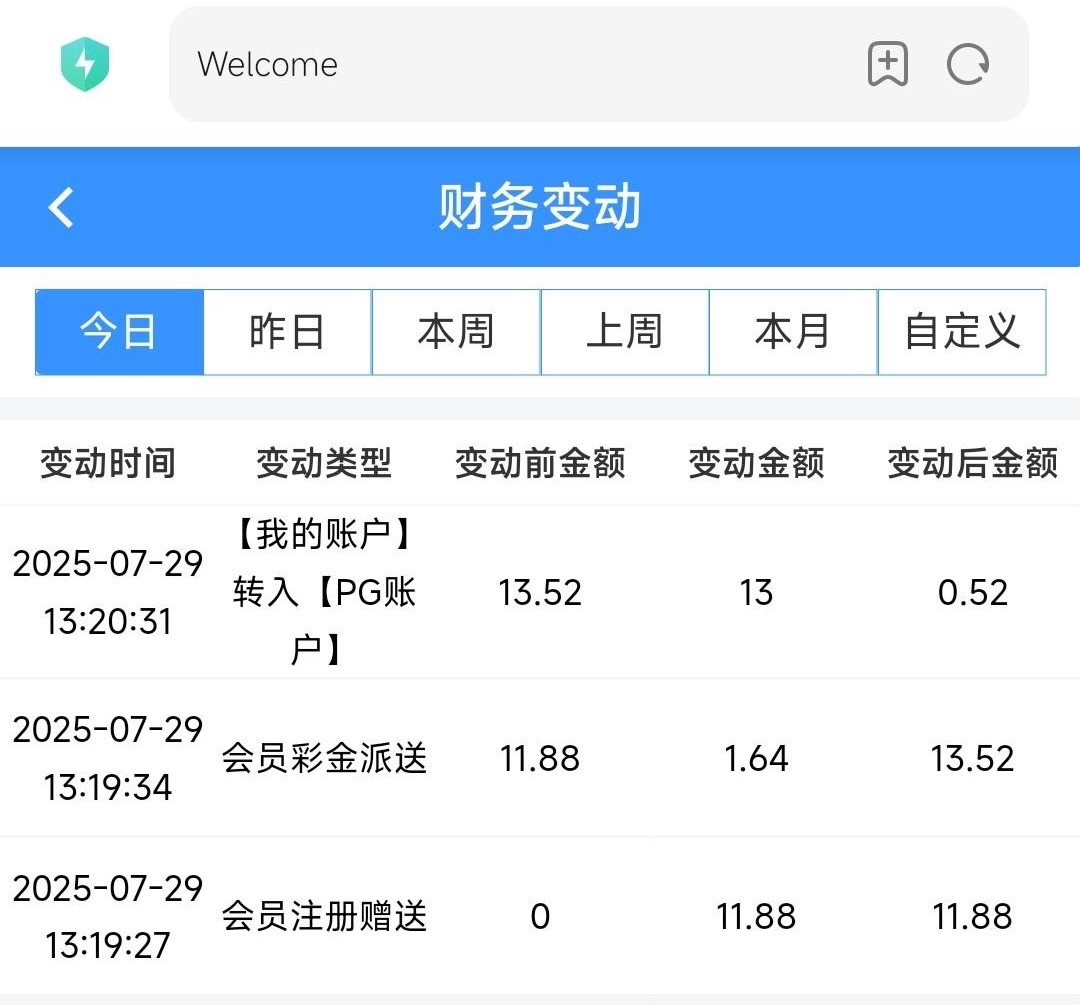Tap the green lightning shield icon
1080x1005 pixels.
pyautogui.click(x=85, y=65)
